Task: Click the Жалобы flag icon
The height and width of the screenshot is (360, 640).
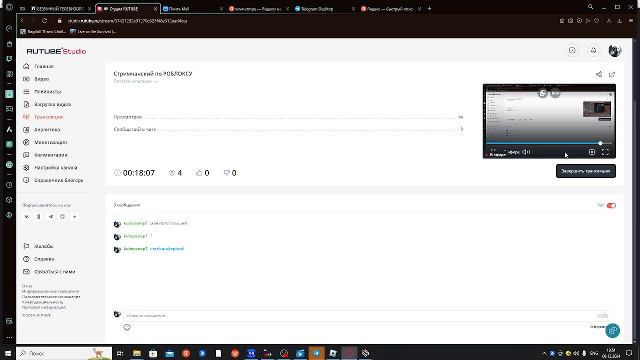Action: coord(27,246)
